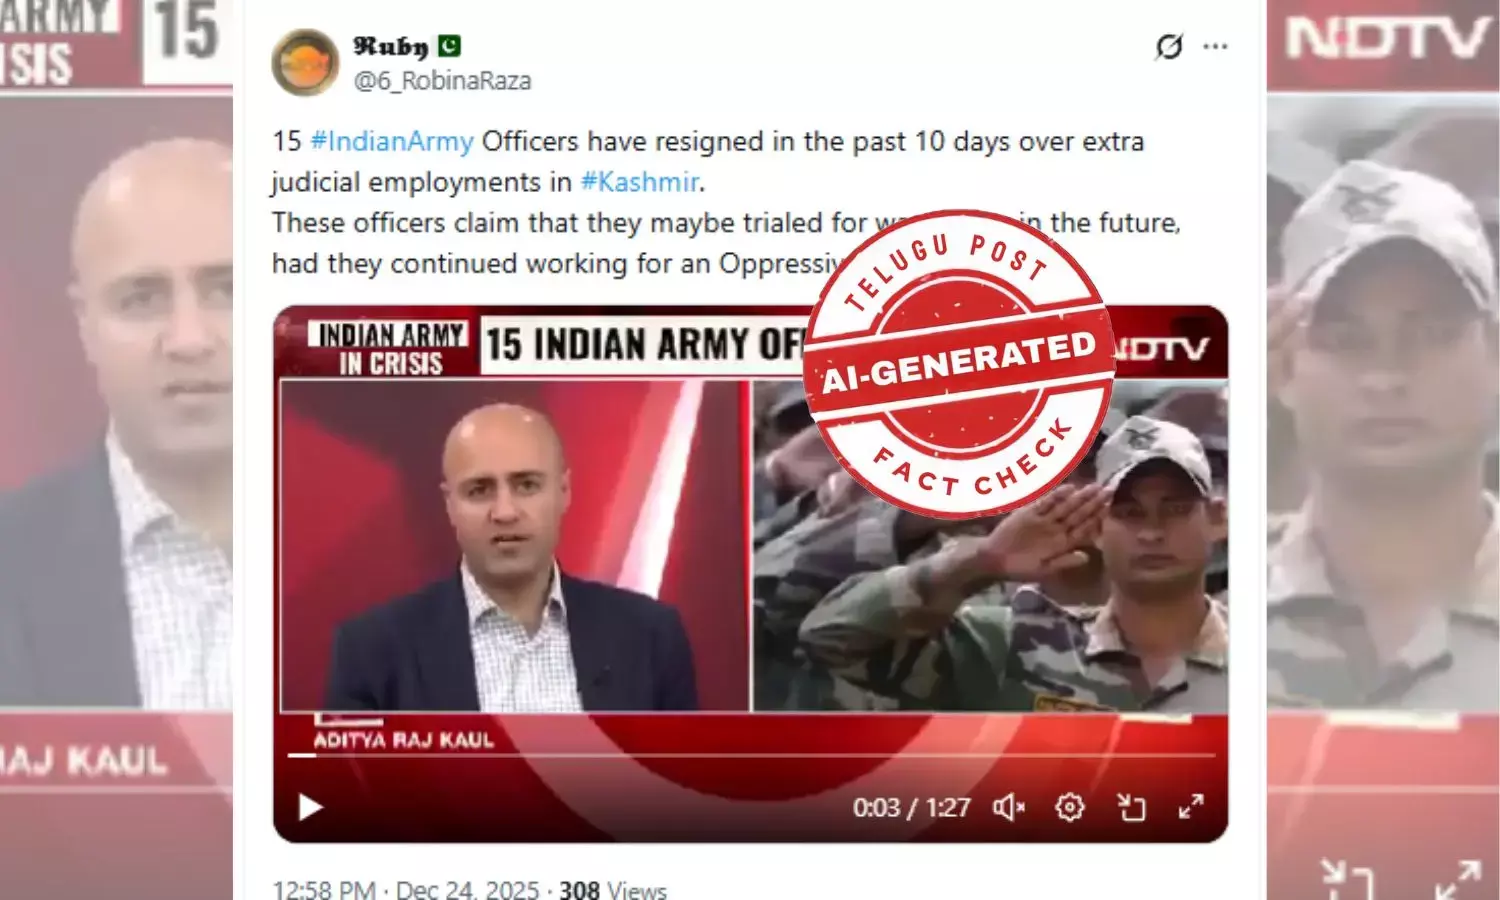Open video settings gear icon
Viewport: 1500px width, 900px height.
[1070, 807]
